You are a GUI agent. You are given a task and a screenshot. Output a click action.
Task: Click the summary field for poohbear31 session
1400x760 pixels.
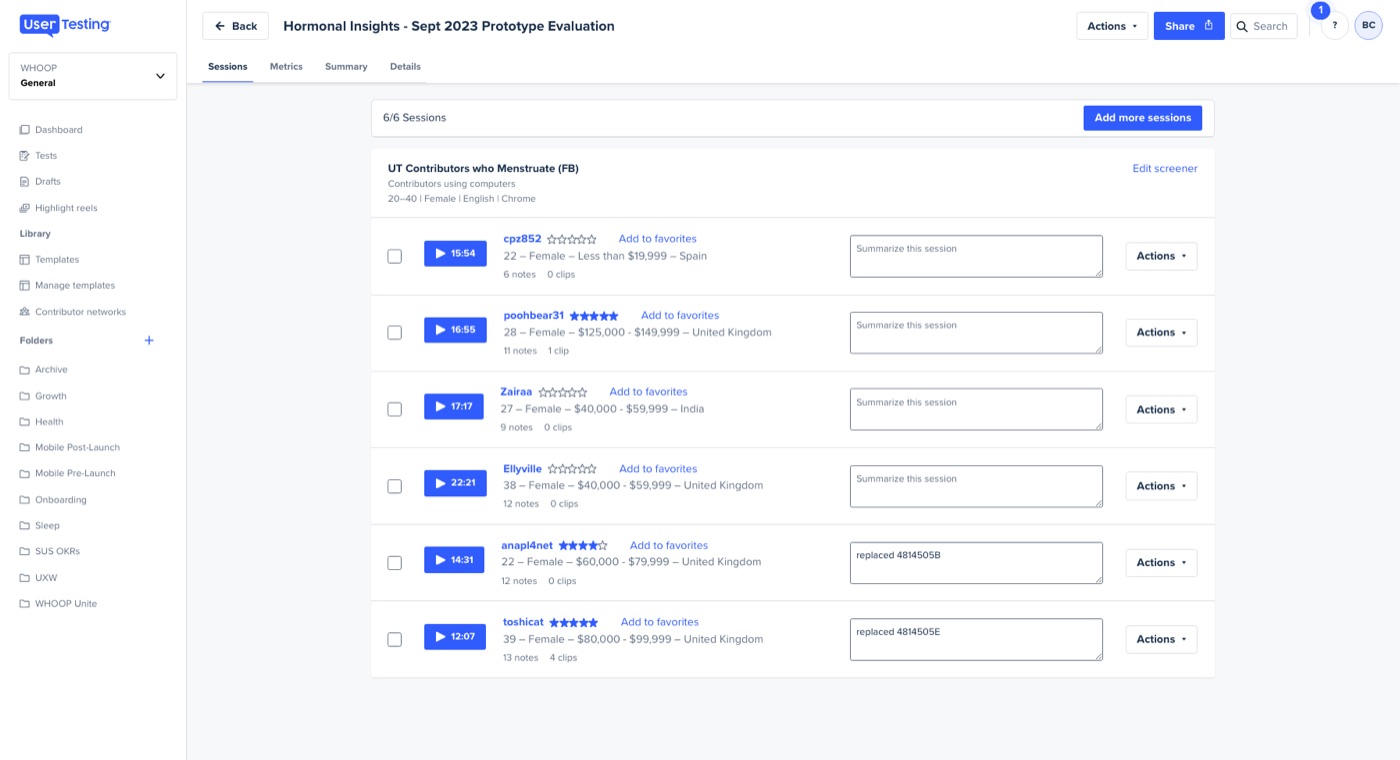976,333
